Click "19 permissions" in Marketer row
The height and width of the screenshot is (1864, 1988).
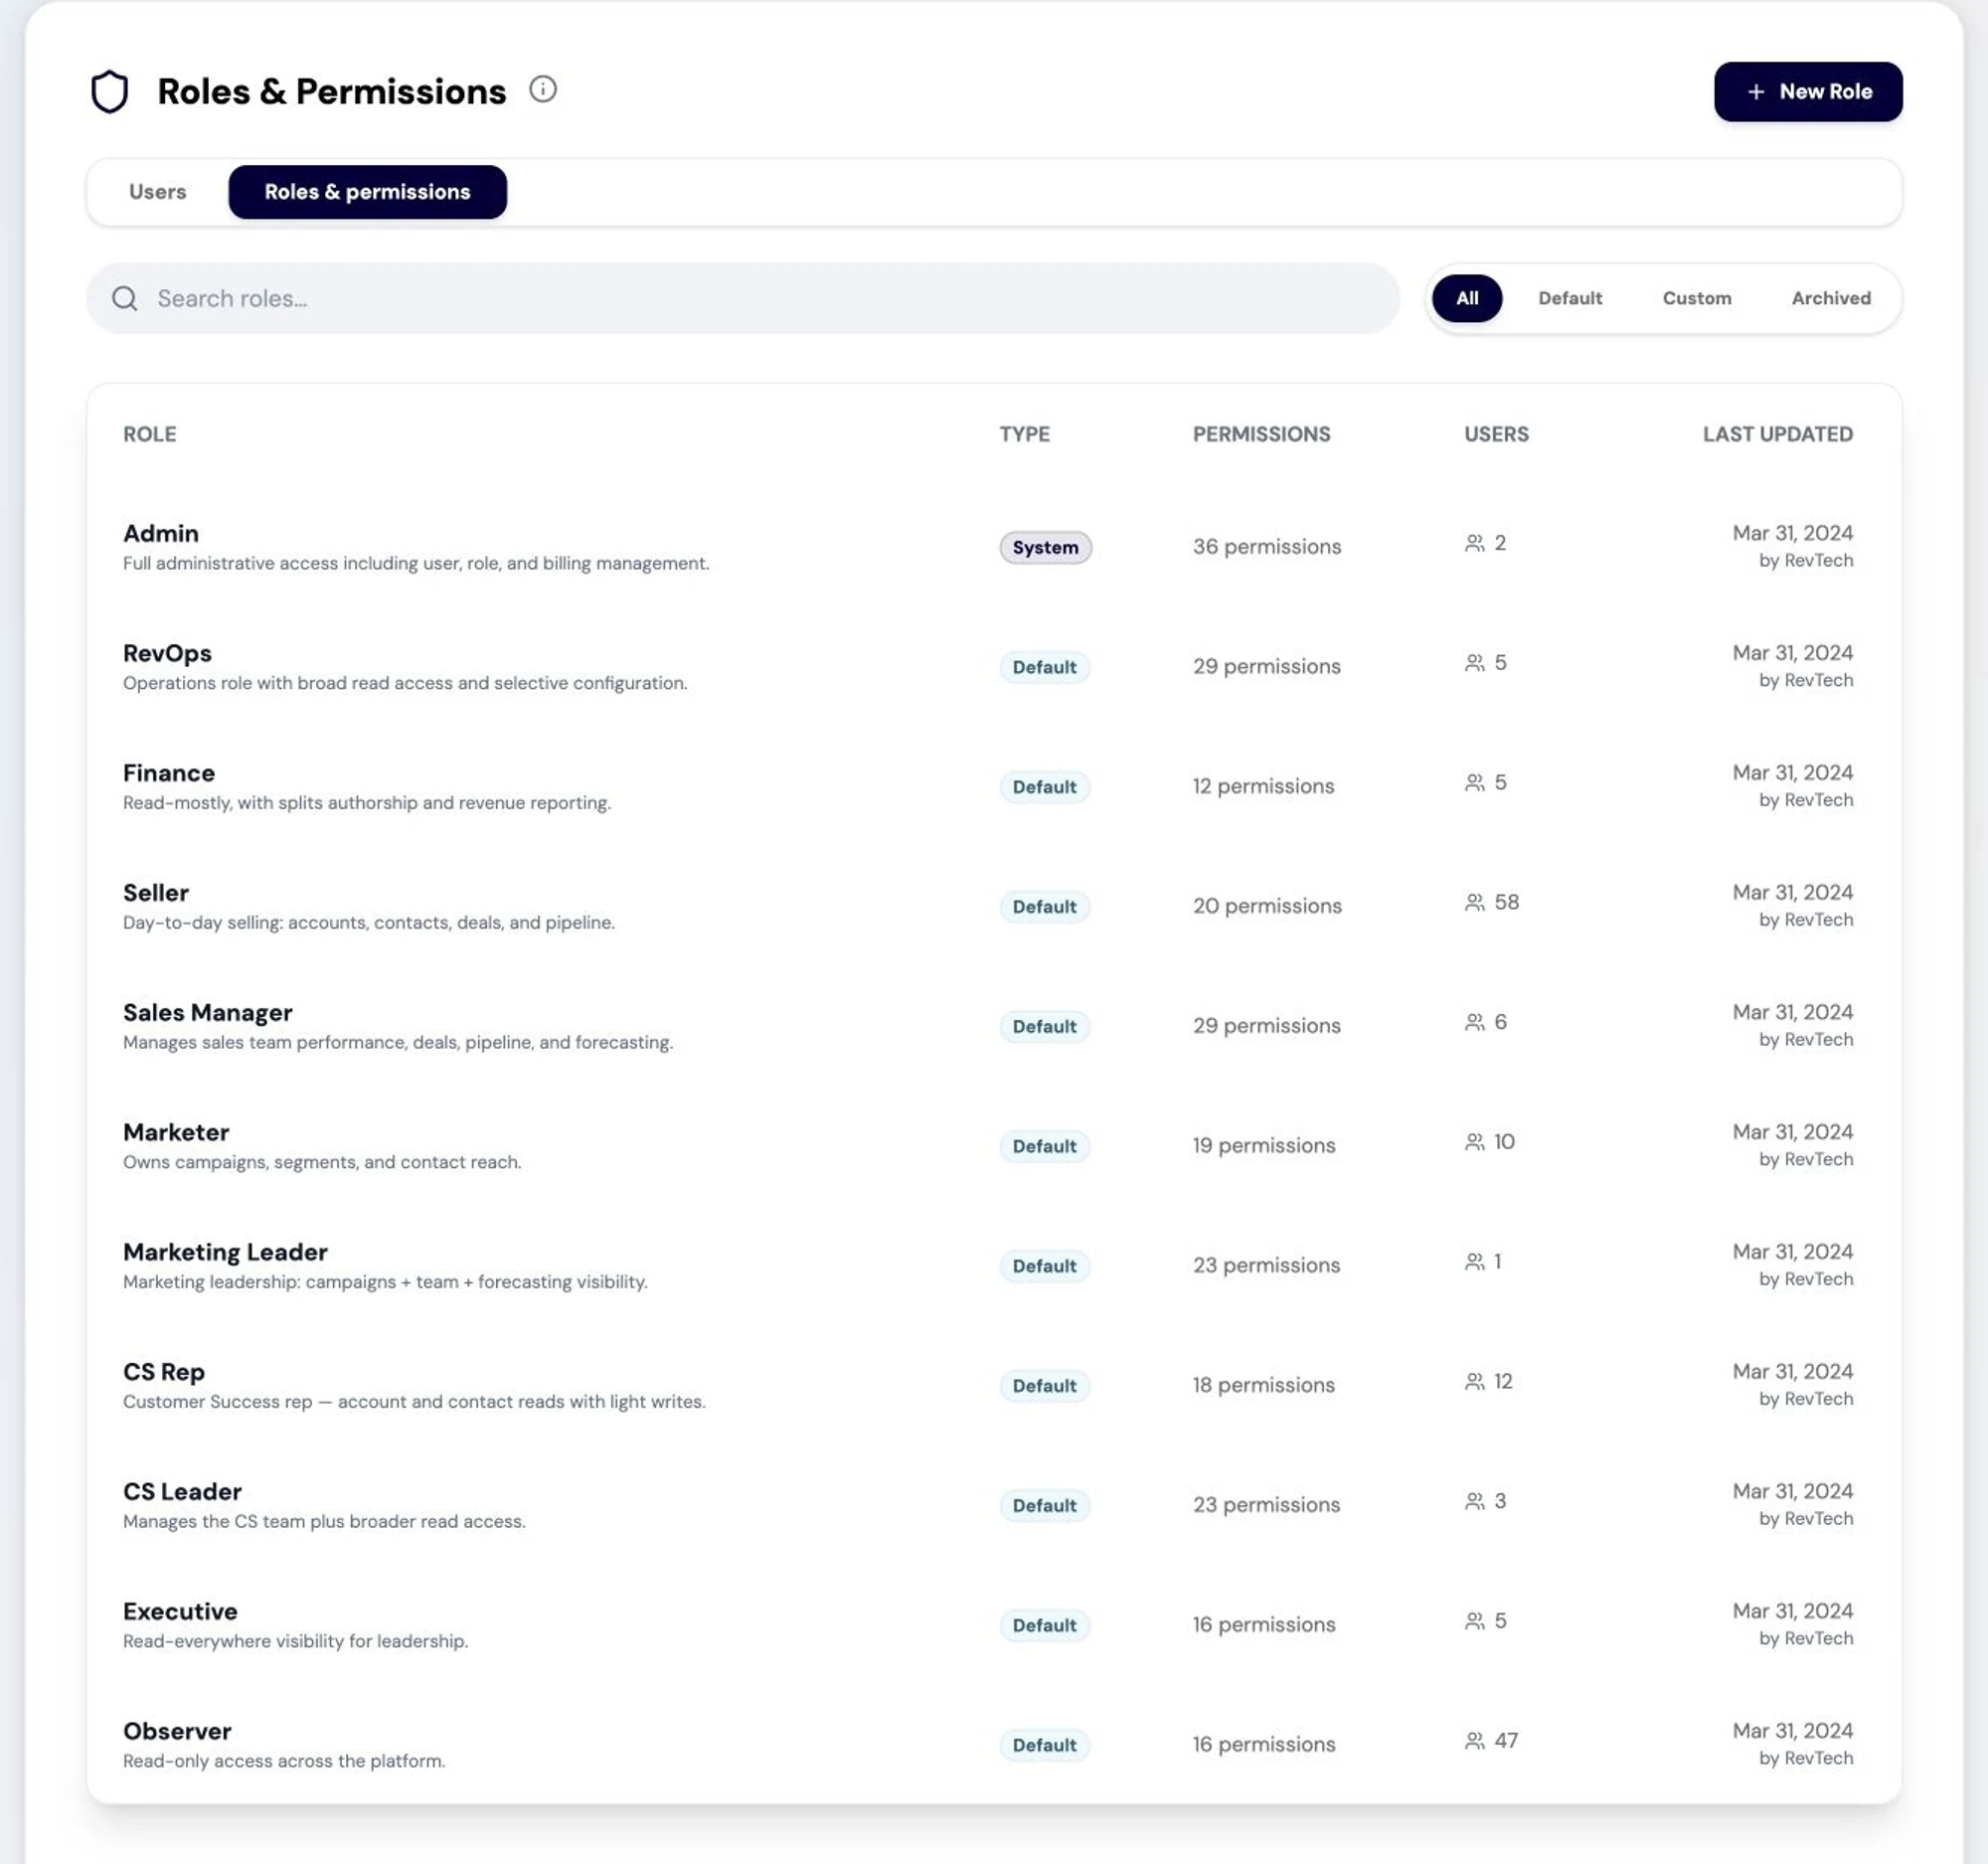[1263, 1146]
